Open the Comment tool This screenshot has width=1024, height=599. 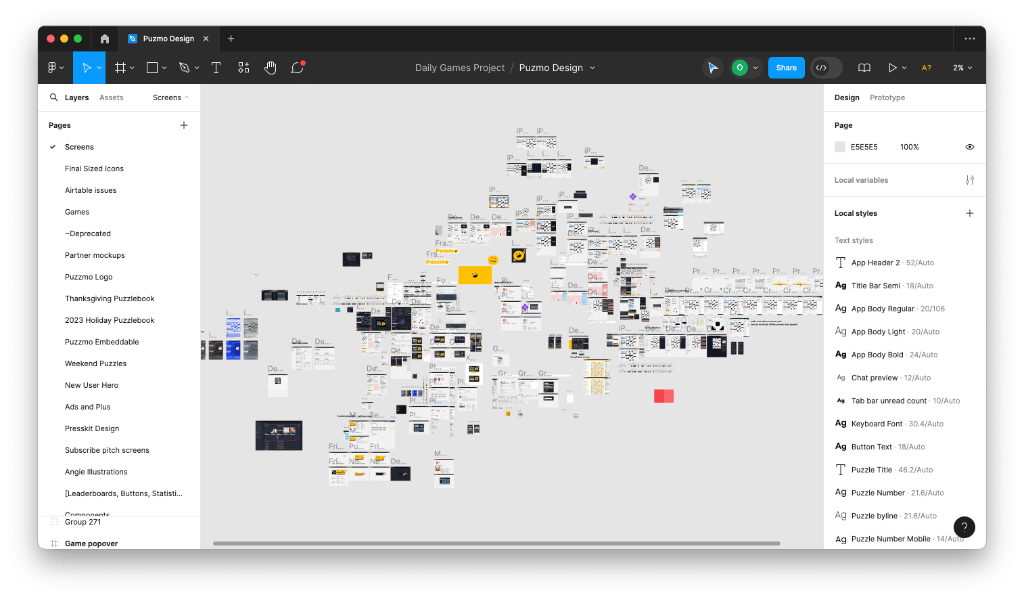pos(295,68)
